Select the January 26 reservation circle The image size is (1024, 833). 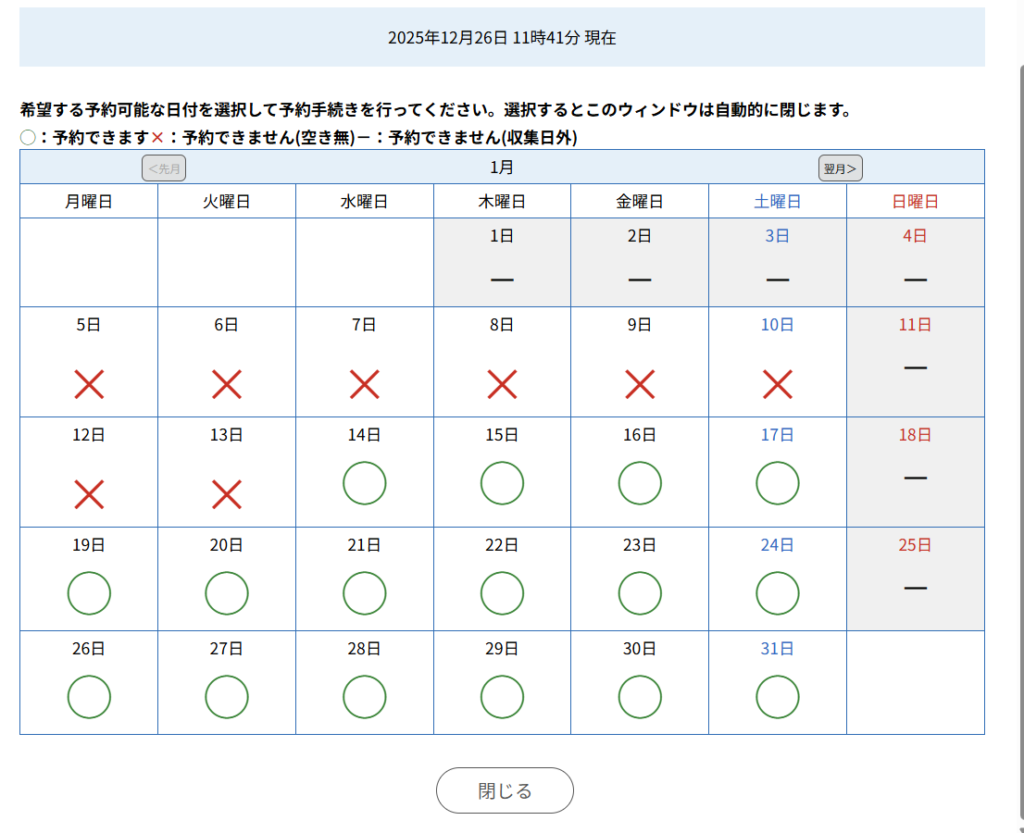click(89, 697)
